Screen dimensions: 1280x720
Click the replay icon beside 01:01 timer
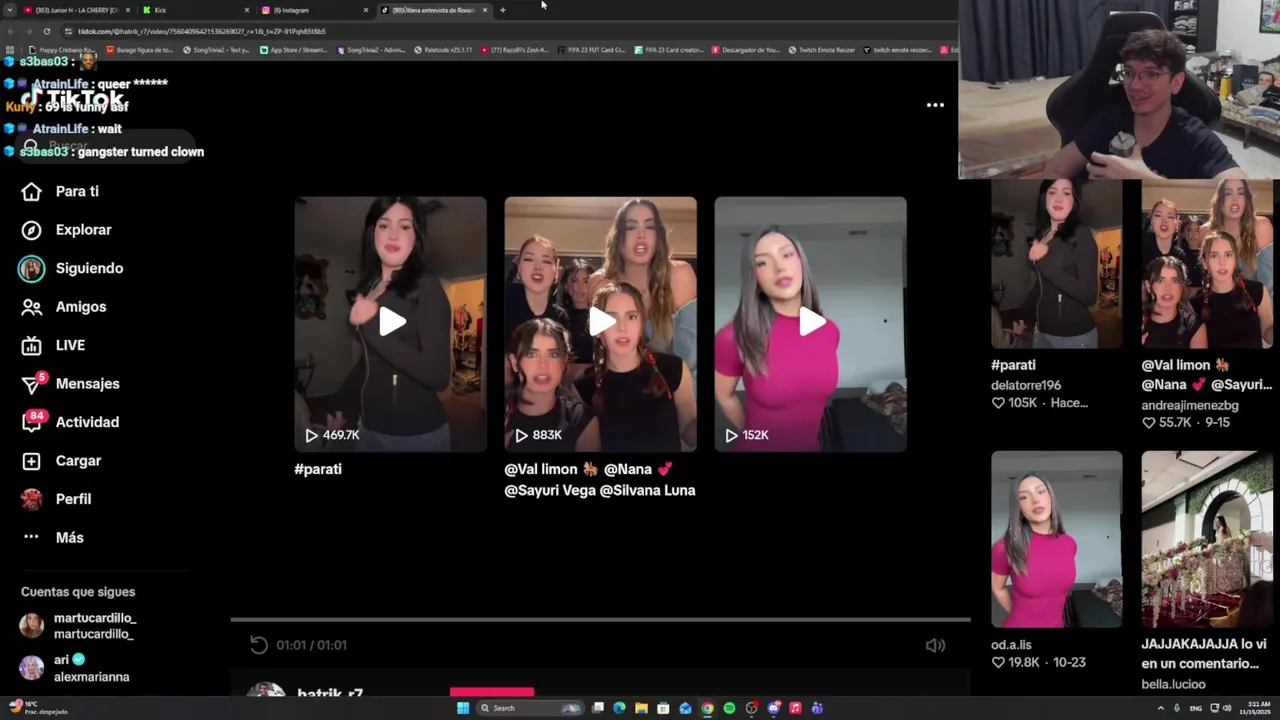click(x=259, y=645)
